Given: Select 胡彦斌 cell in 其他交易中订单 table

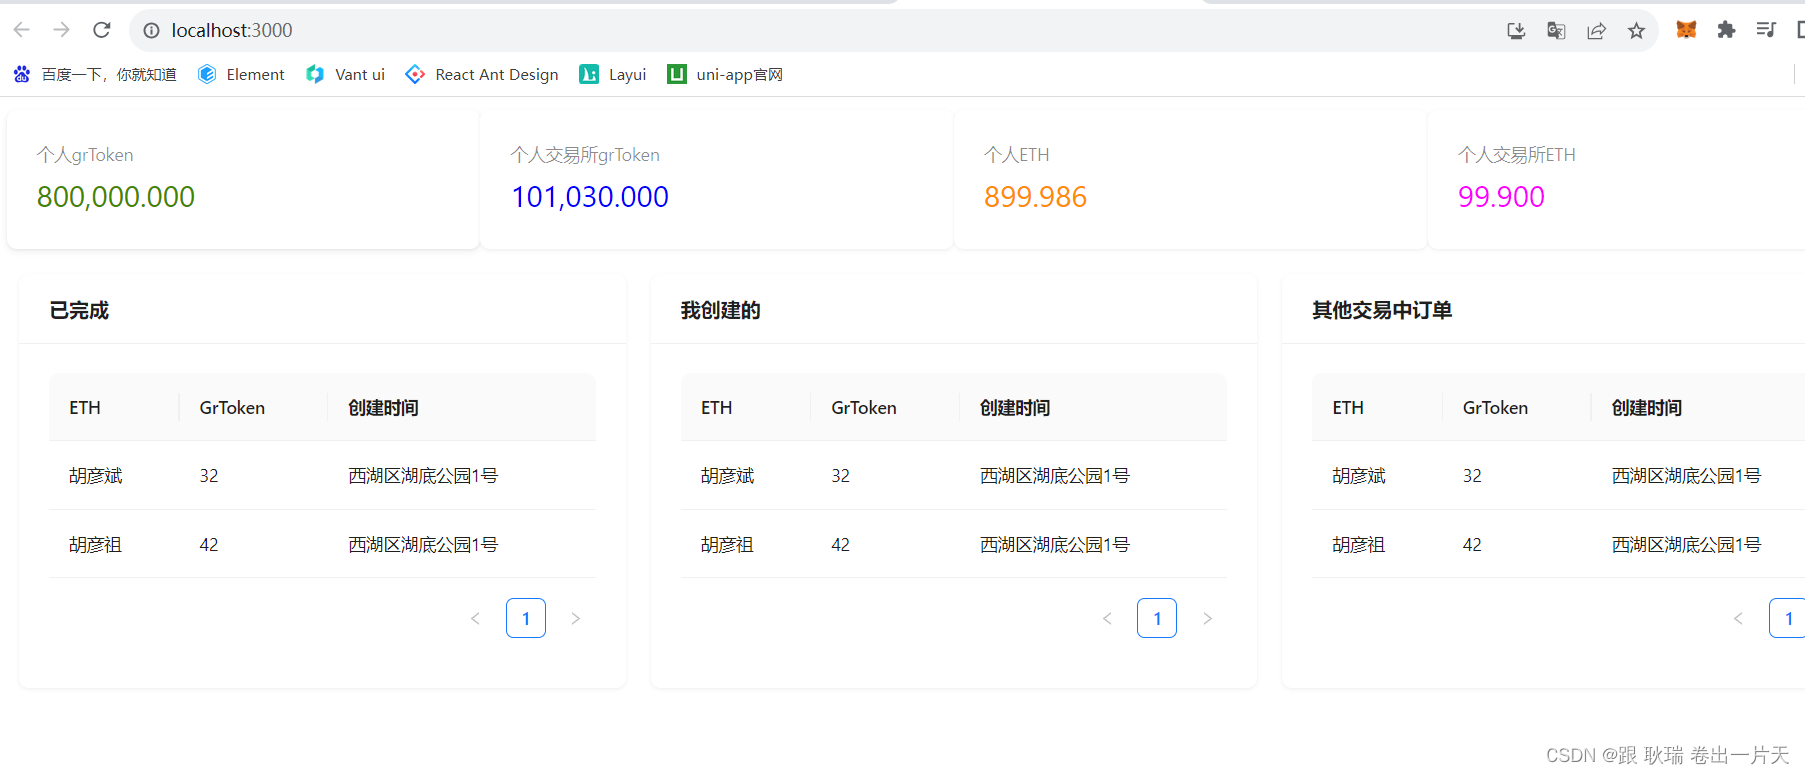Looking at the screenshot, I should click(1359, 476).
